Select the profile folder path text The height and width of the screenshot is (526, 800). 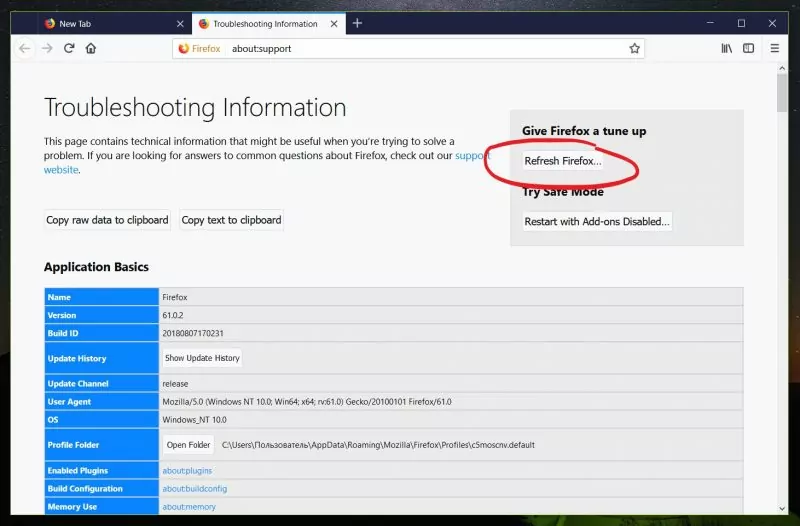coord(378,445)
